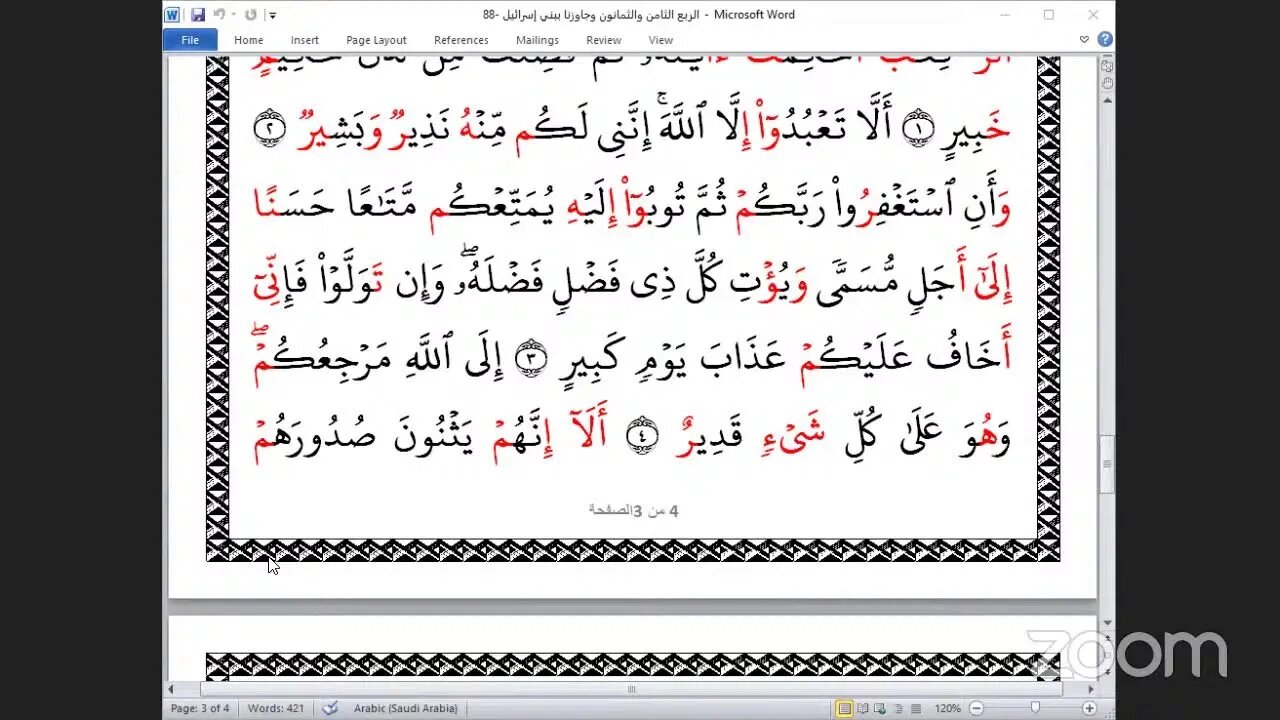Redo the last action
This screenshot has height=720, width=1280.
click(x=251, y=15)
